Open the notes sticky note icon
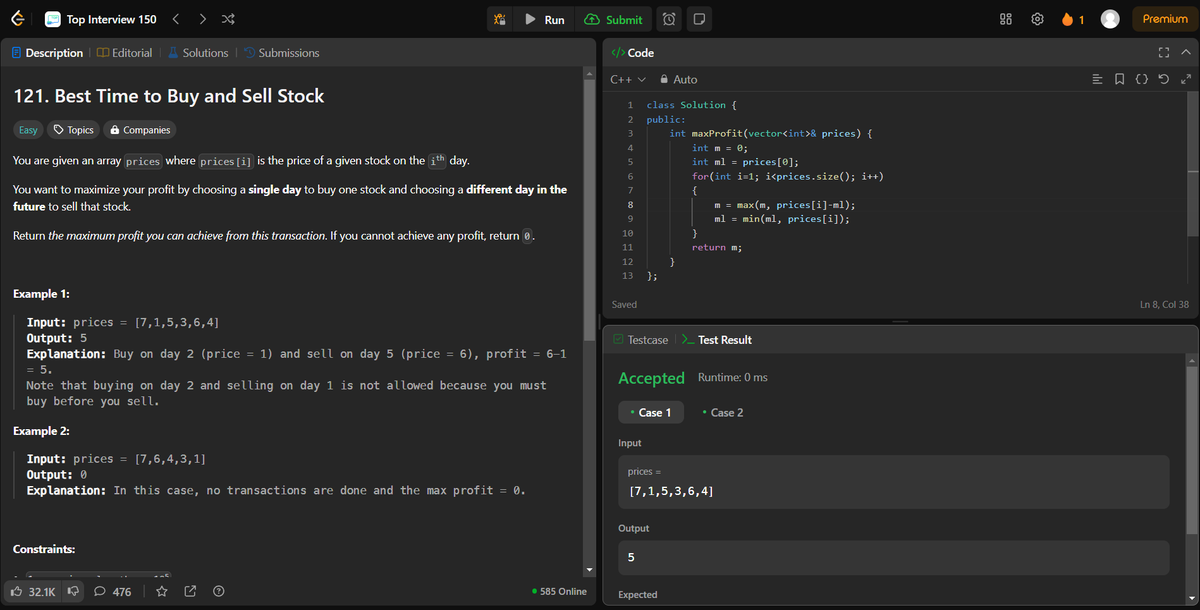The height and width of the screenshot is (610, 1200). click(698, 19)
